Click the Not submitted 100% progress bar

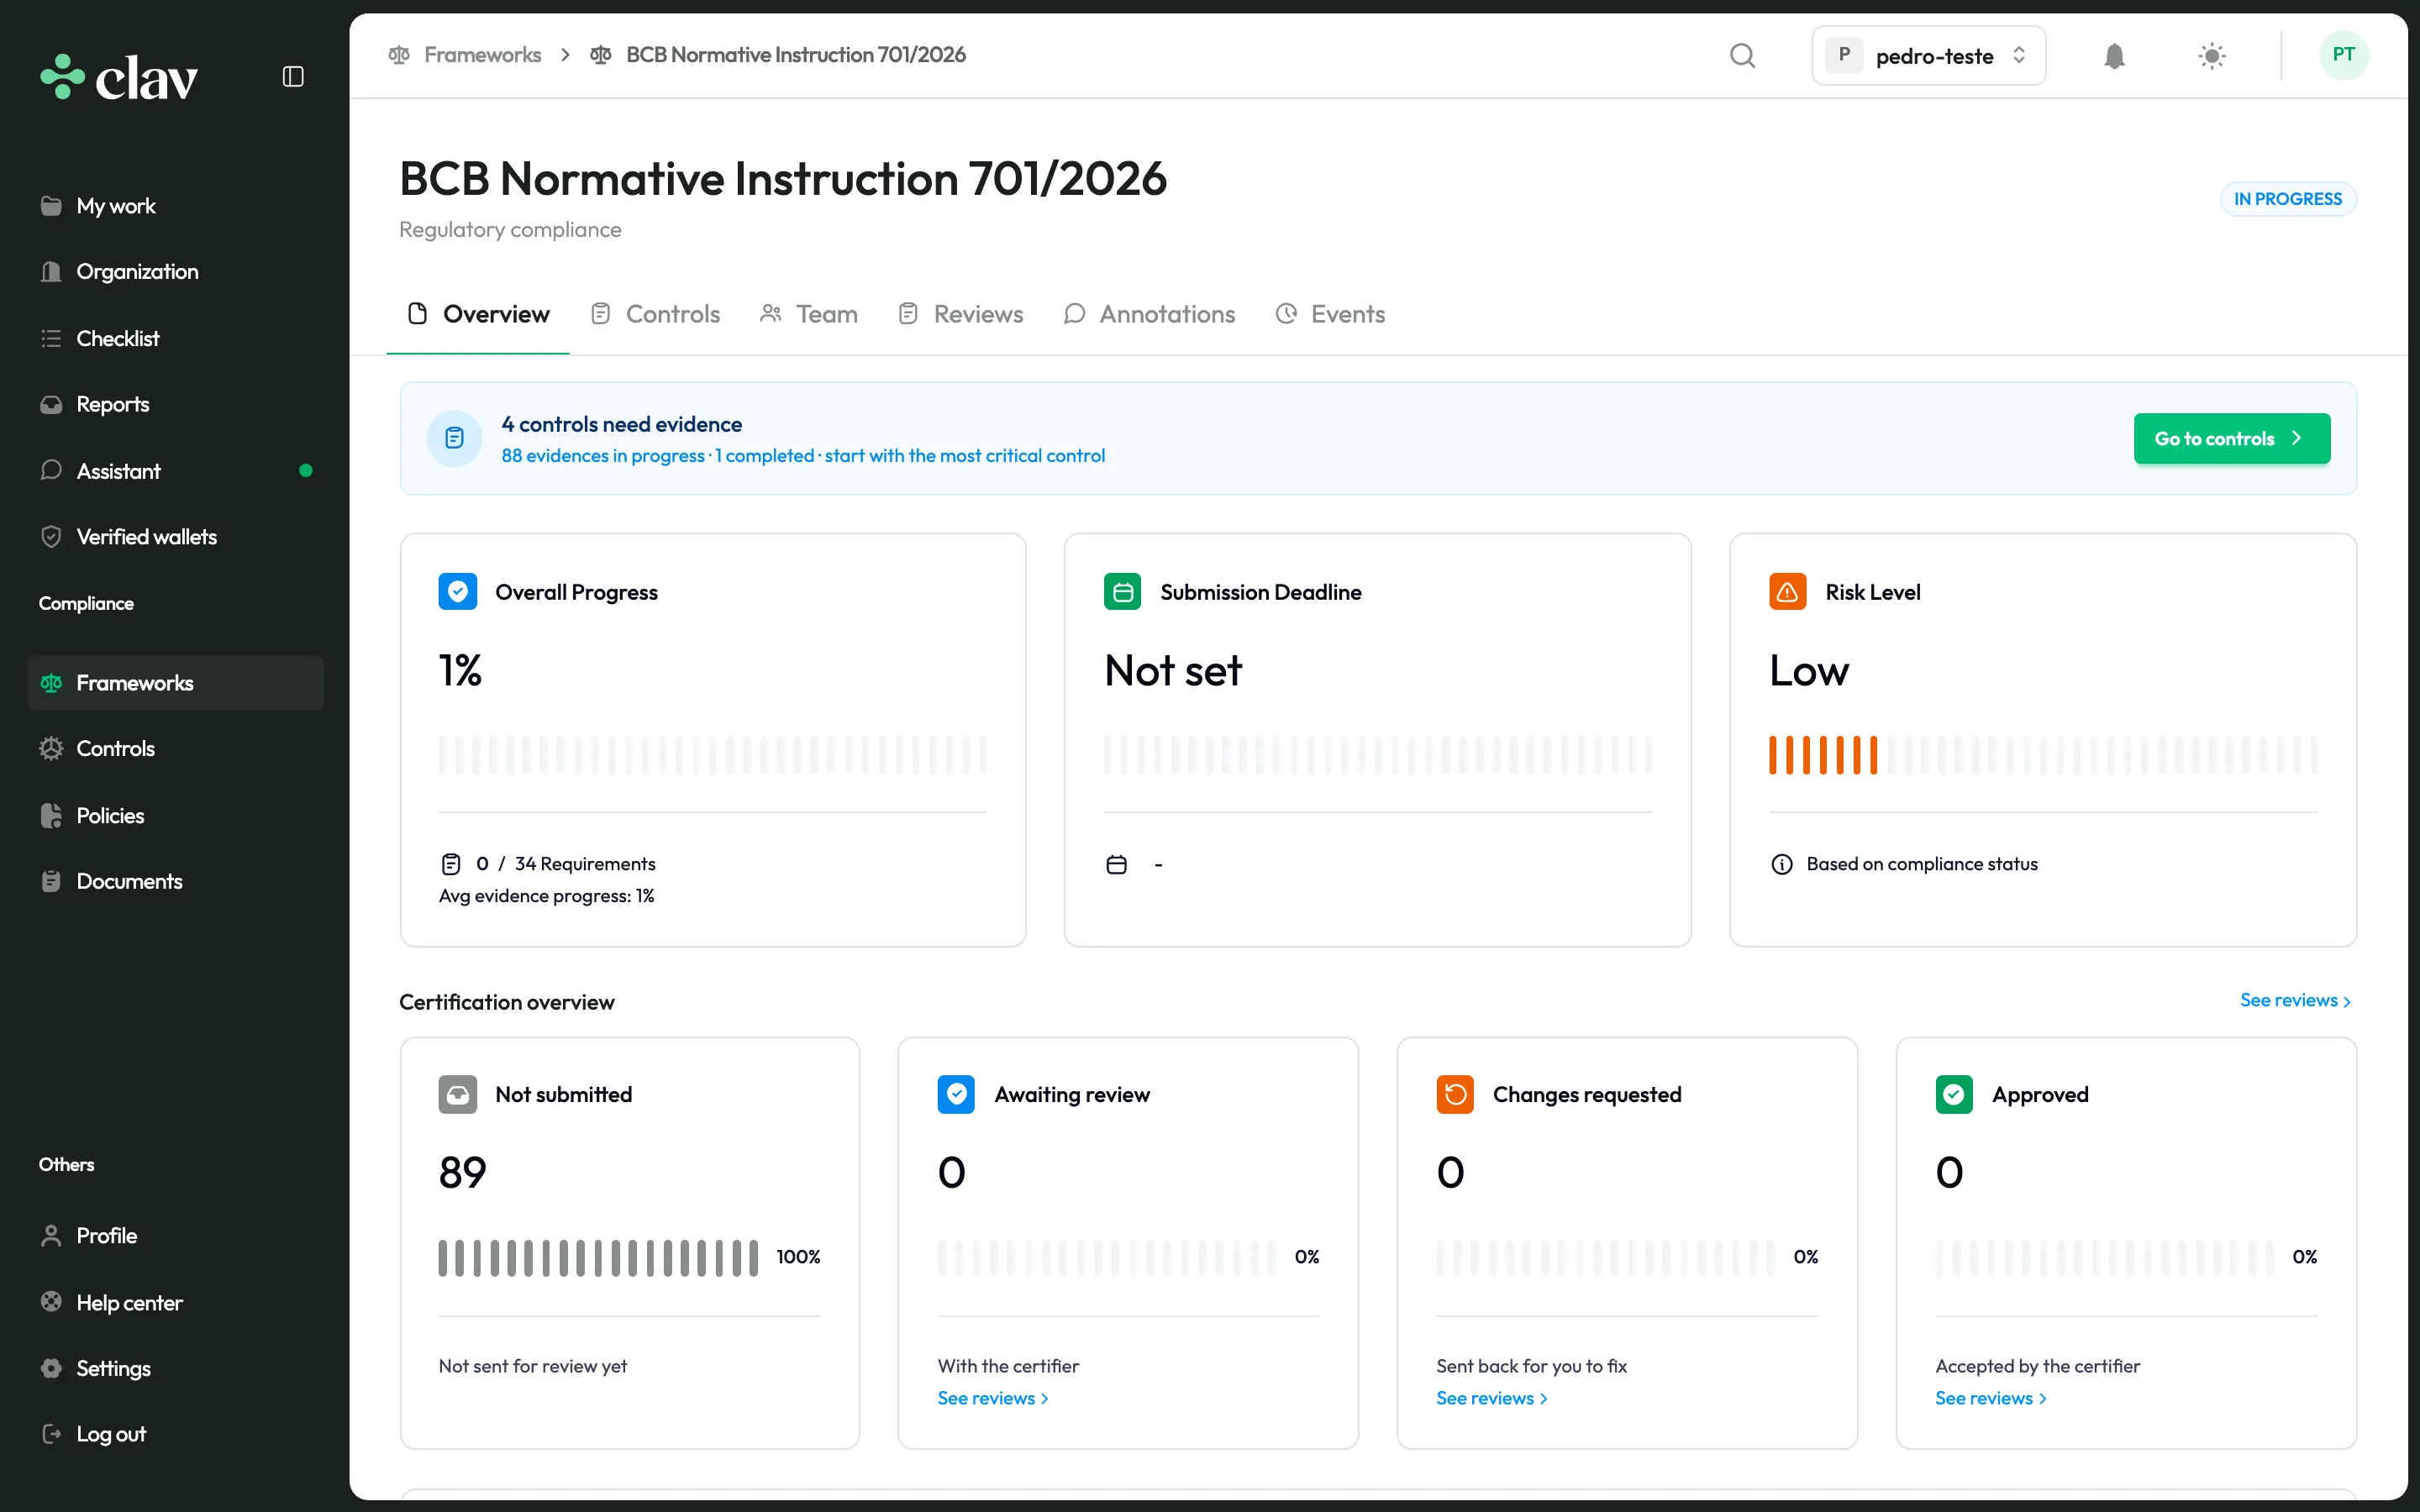tap(598, 1258)
